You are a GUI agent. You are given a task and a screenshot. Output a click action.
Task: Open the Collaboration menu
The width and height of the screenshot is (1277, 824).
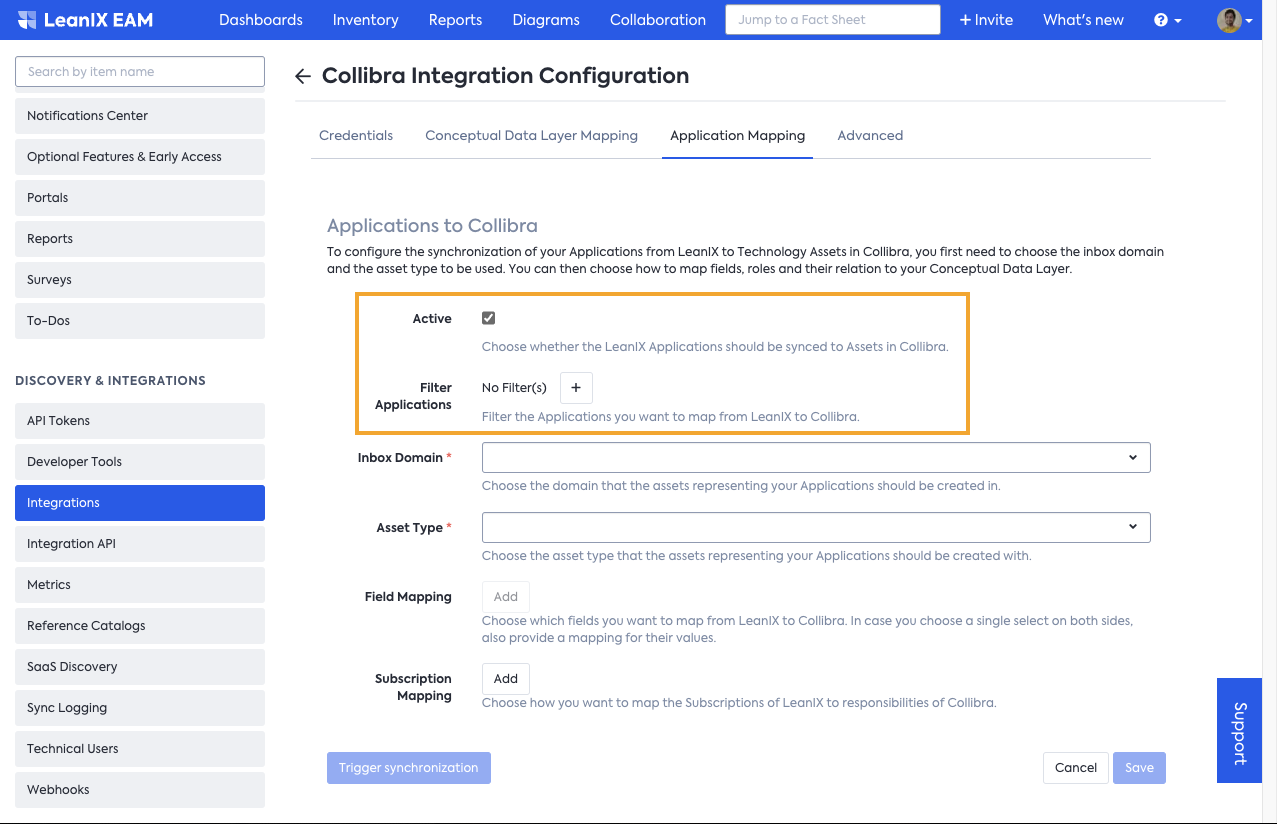[x=658, y=20]
